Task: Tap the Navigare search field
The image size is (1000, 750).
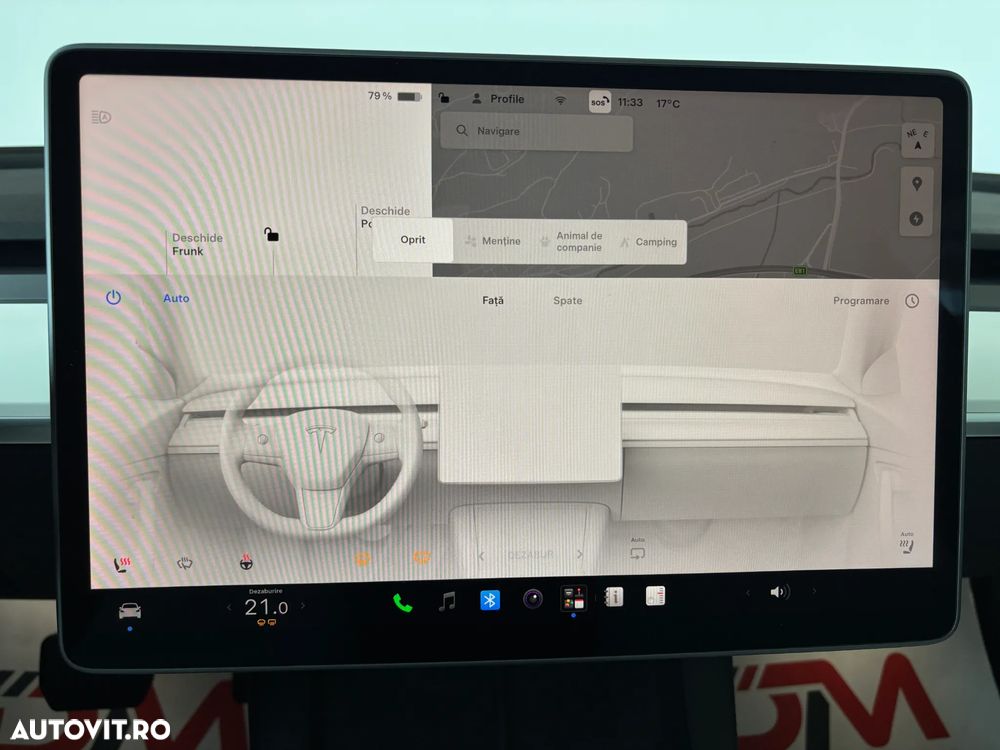Action: coord(536,131)
